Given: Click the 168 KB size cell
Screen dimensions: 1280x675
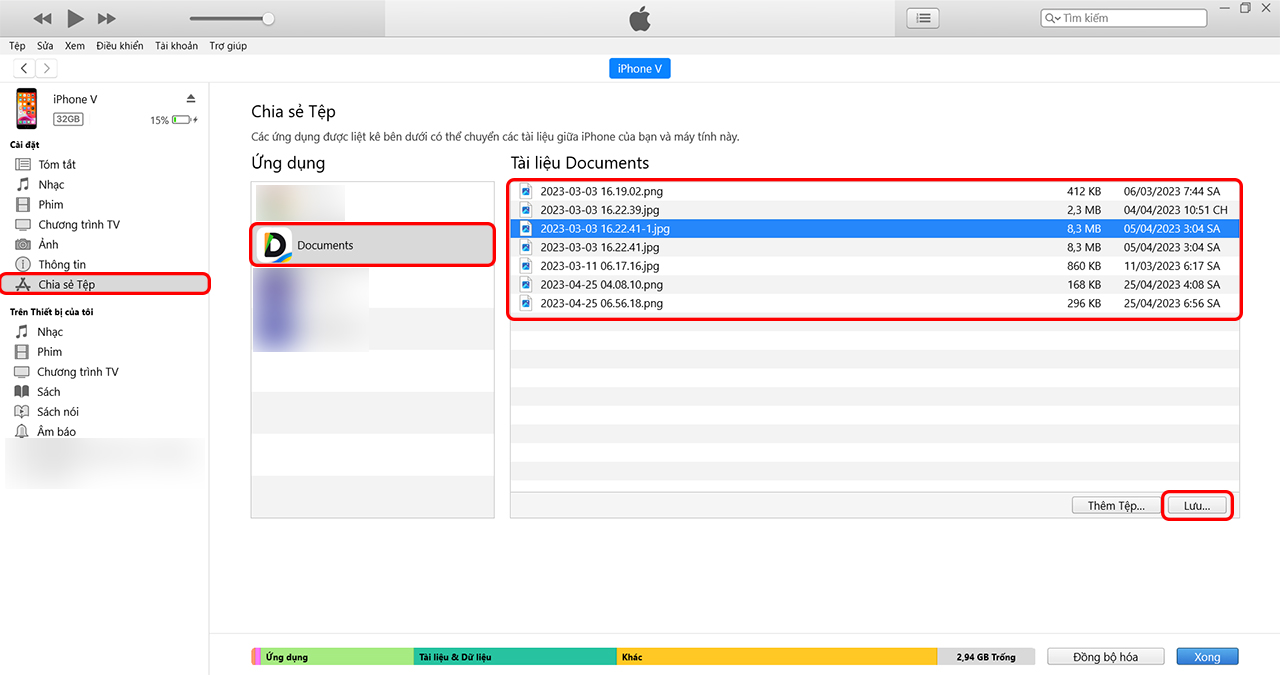Looking at the screenshot, I should tap(1084, 284).
